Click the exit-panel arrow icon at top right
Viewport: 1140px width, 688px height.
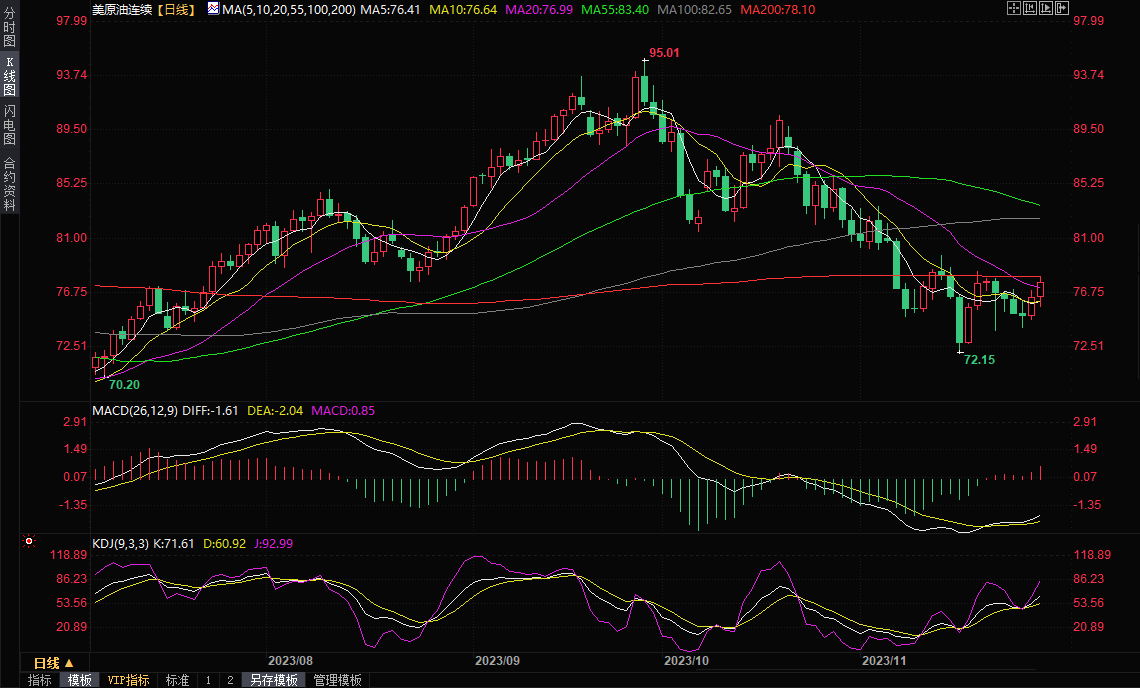1064,9
